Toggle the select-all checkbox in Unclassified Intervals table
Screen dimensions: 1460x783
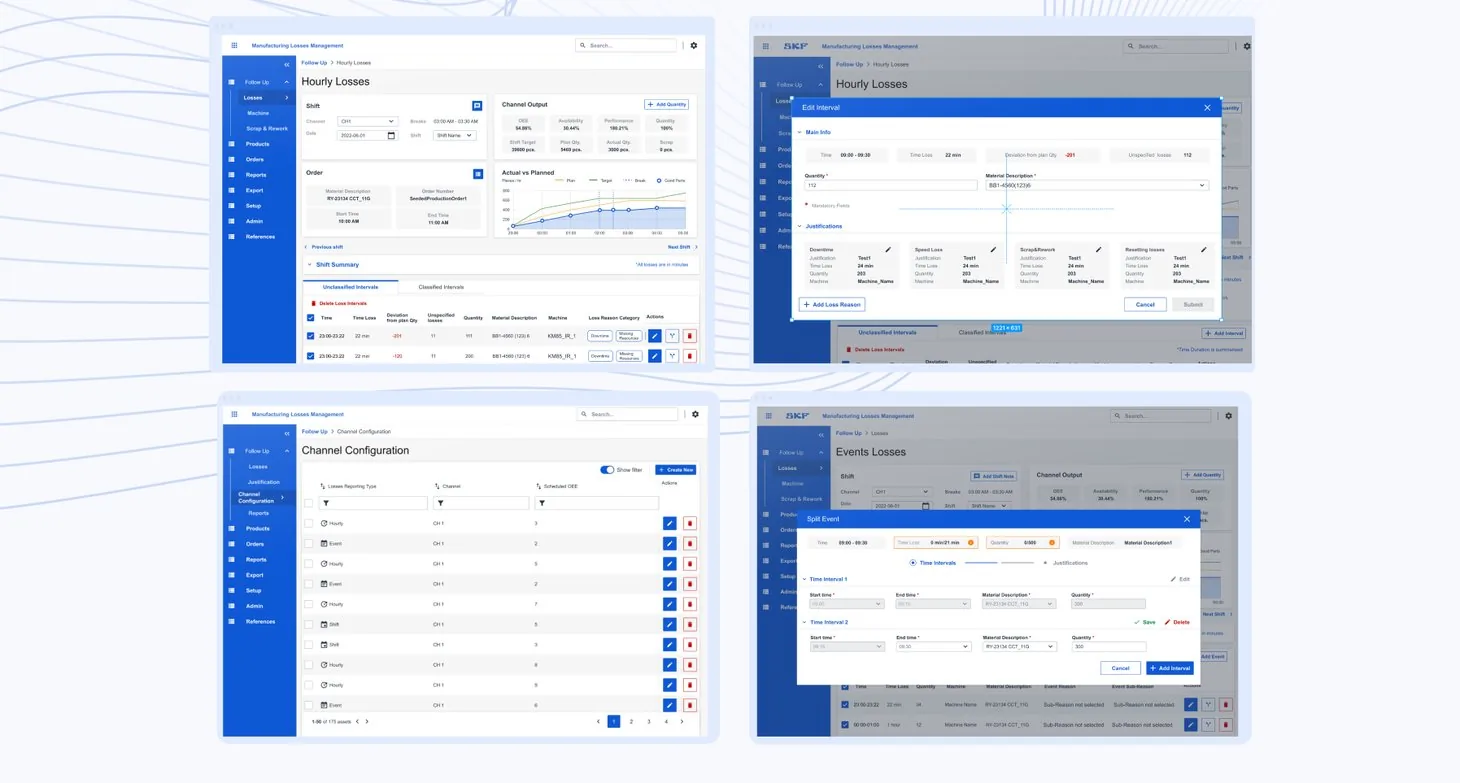(x=310, y=318)
